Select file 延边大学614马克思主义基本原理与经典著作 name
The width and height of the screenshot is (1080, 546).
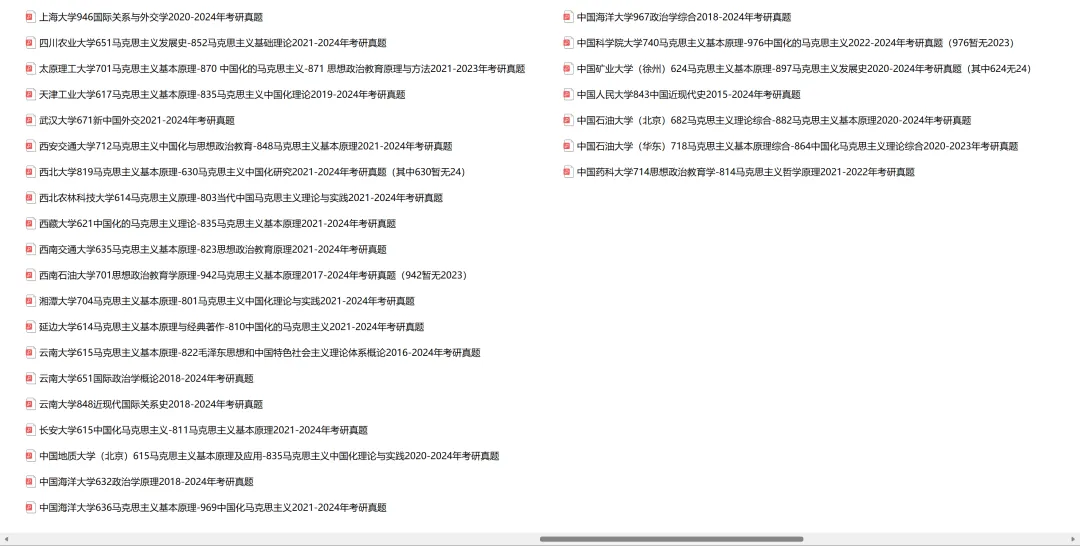pos(231,326)
